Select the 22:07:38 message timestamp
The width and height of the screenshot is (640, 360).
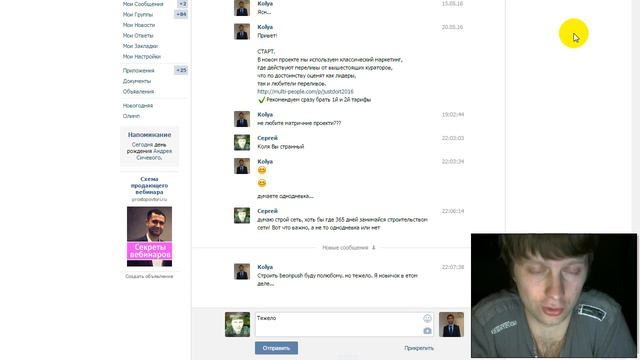point(453,267)
